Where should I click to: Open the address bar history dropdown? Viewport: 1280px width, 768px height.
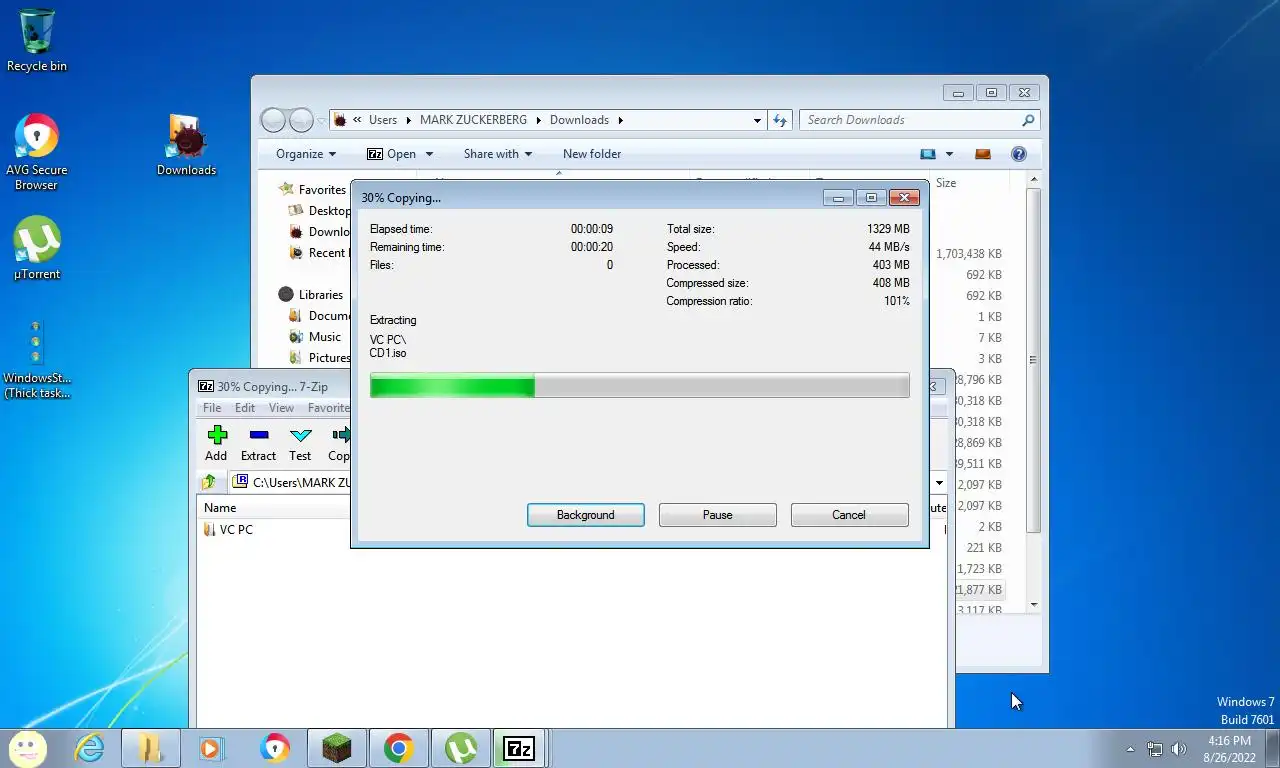tap(757, 120)
